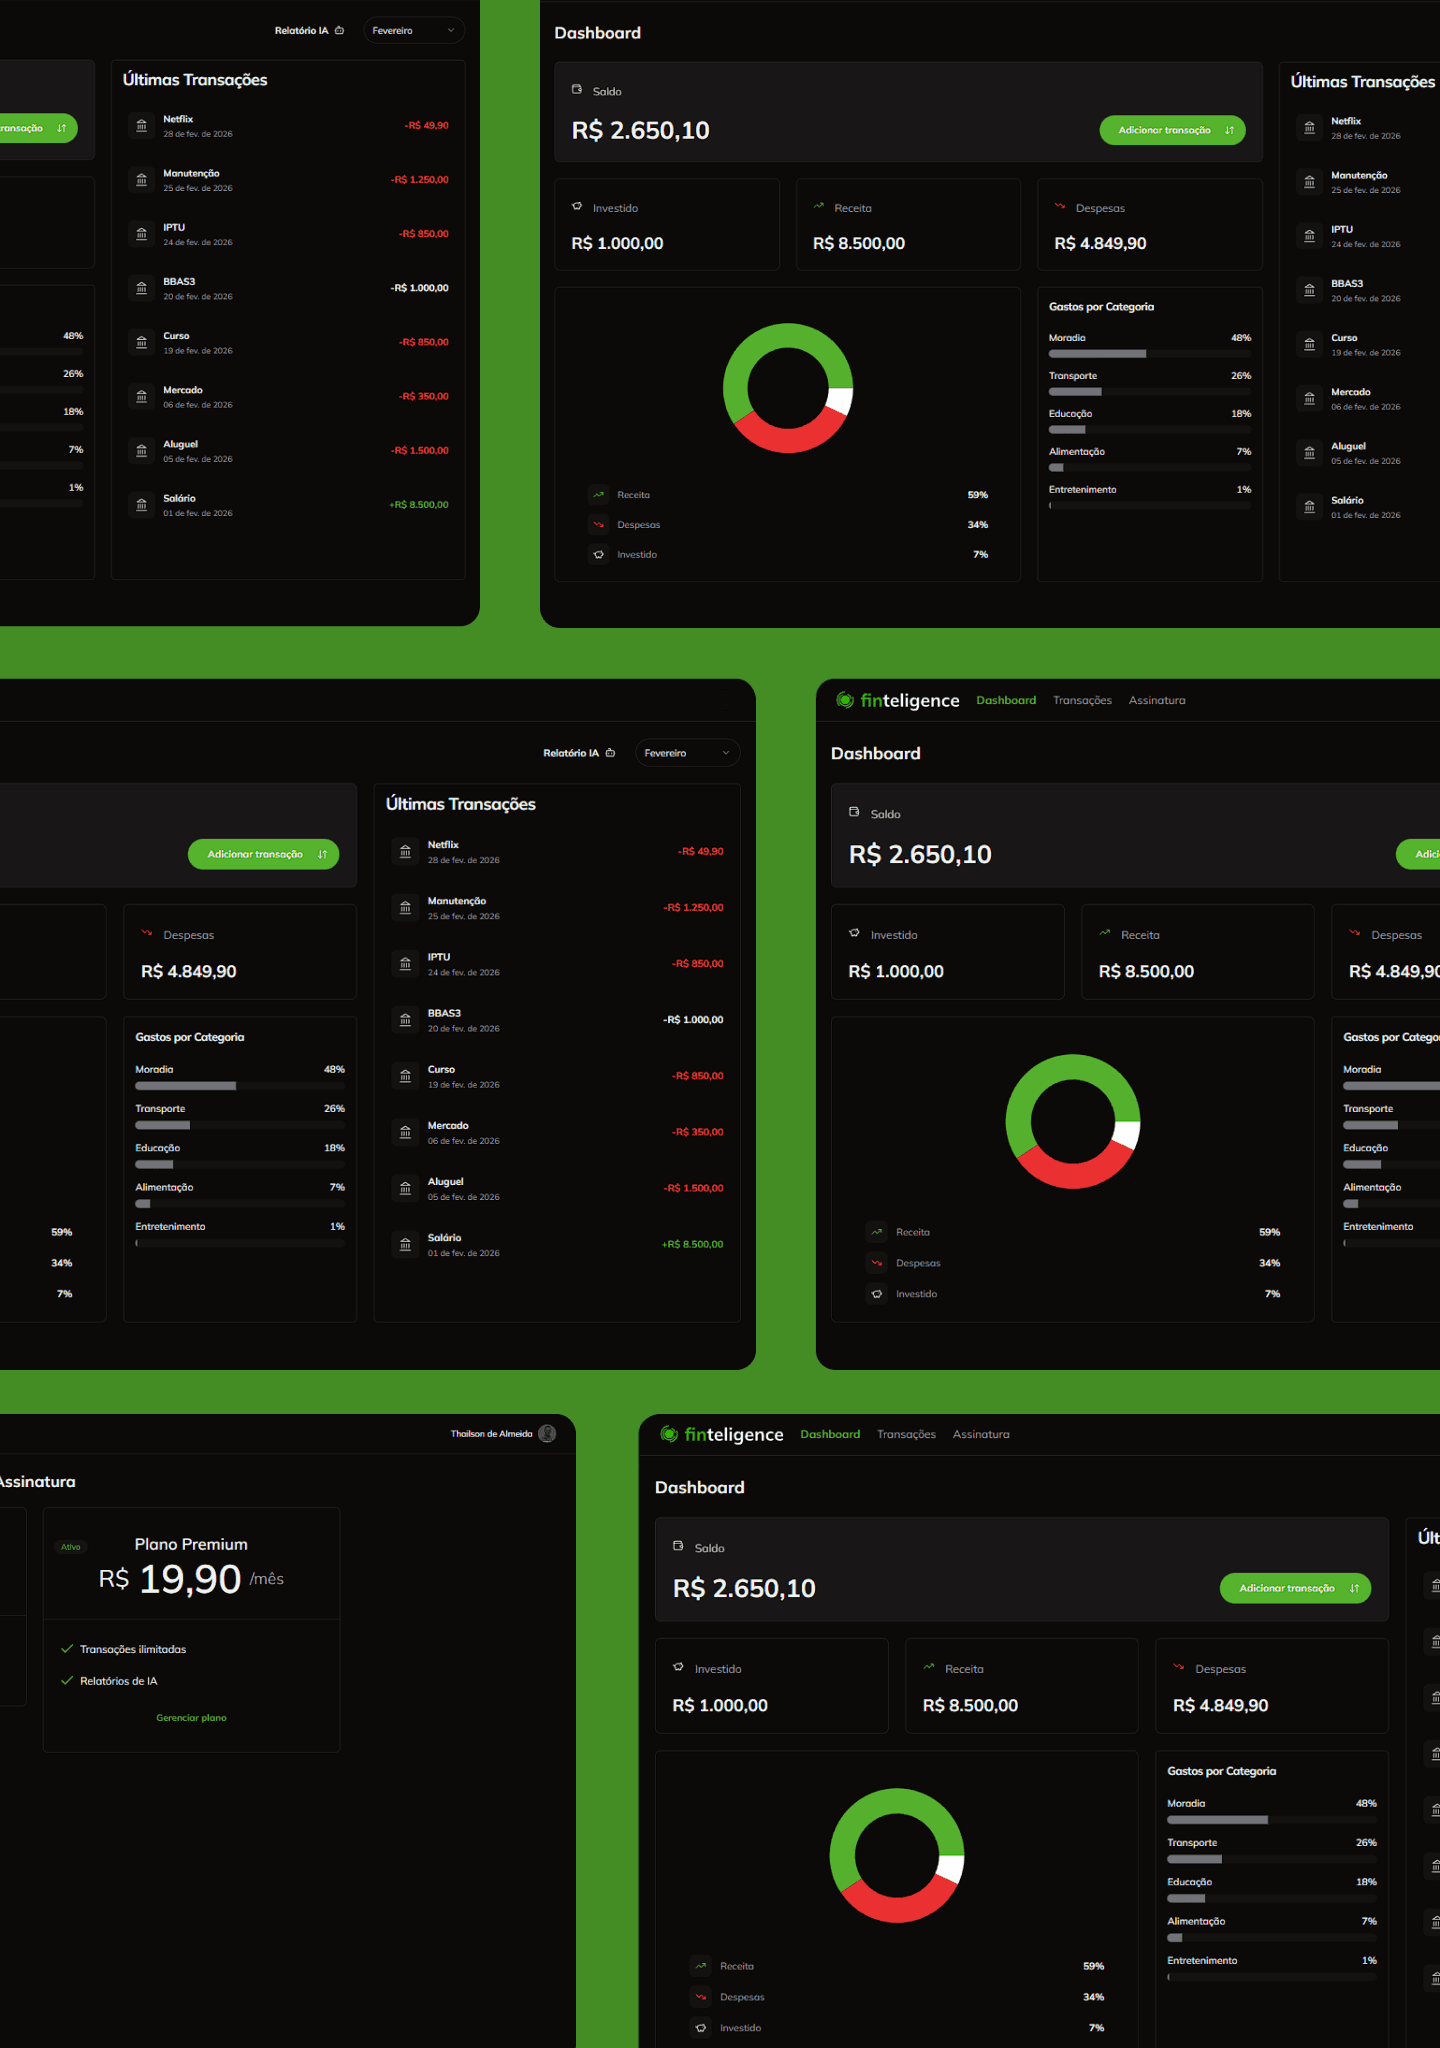Viewport: 1440px width, 2048px height.
Task: Click the Relatórios de IA checkmark
Action: point(67,1681)
